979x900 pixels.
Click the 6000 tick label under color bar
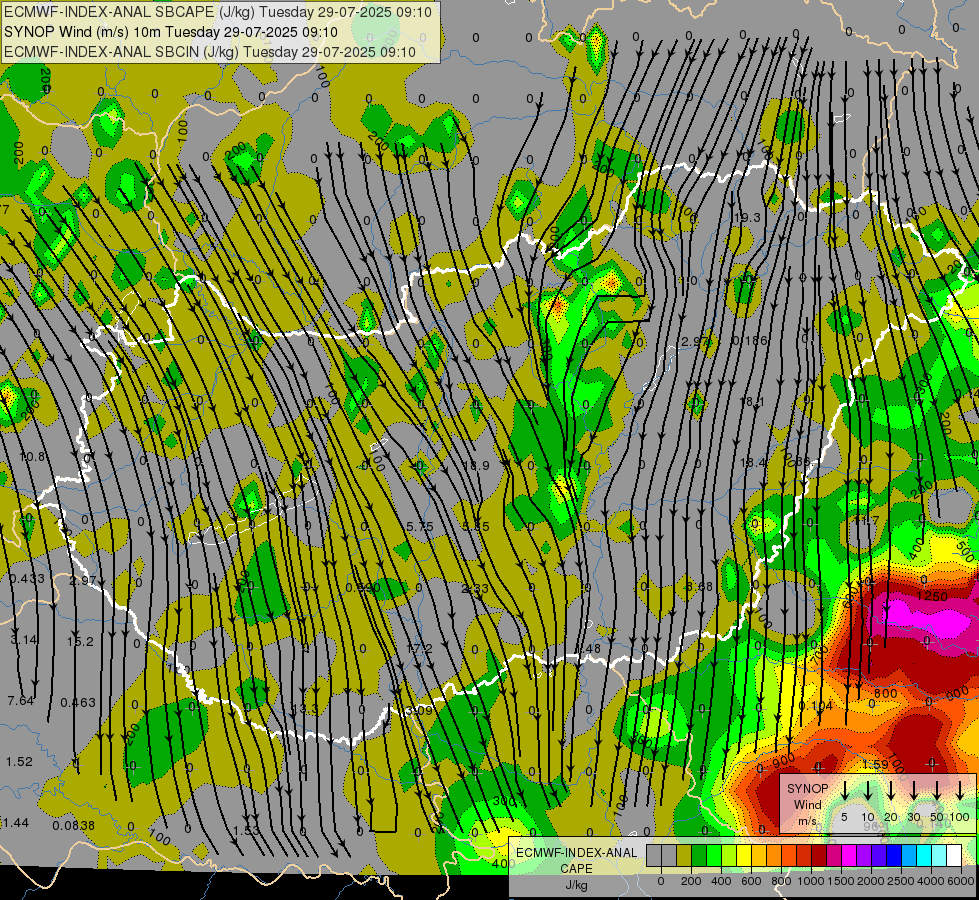962,881
